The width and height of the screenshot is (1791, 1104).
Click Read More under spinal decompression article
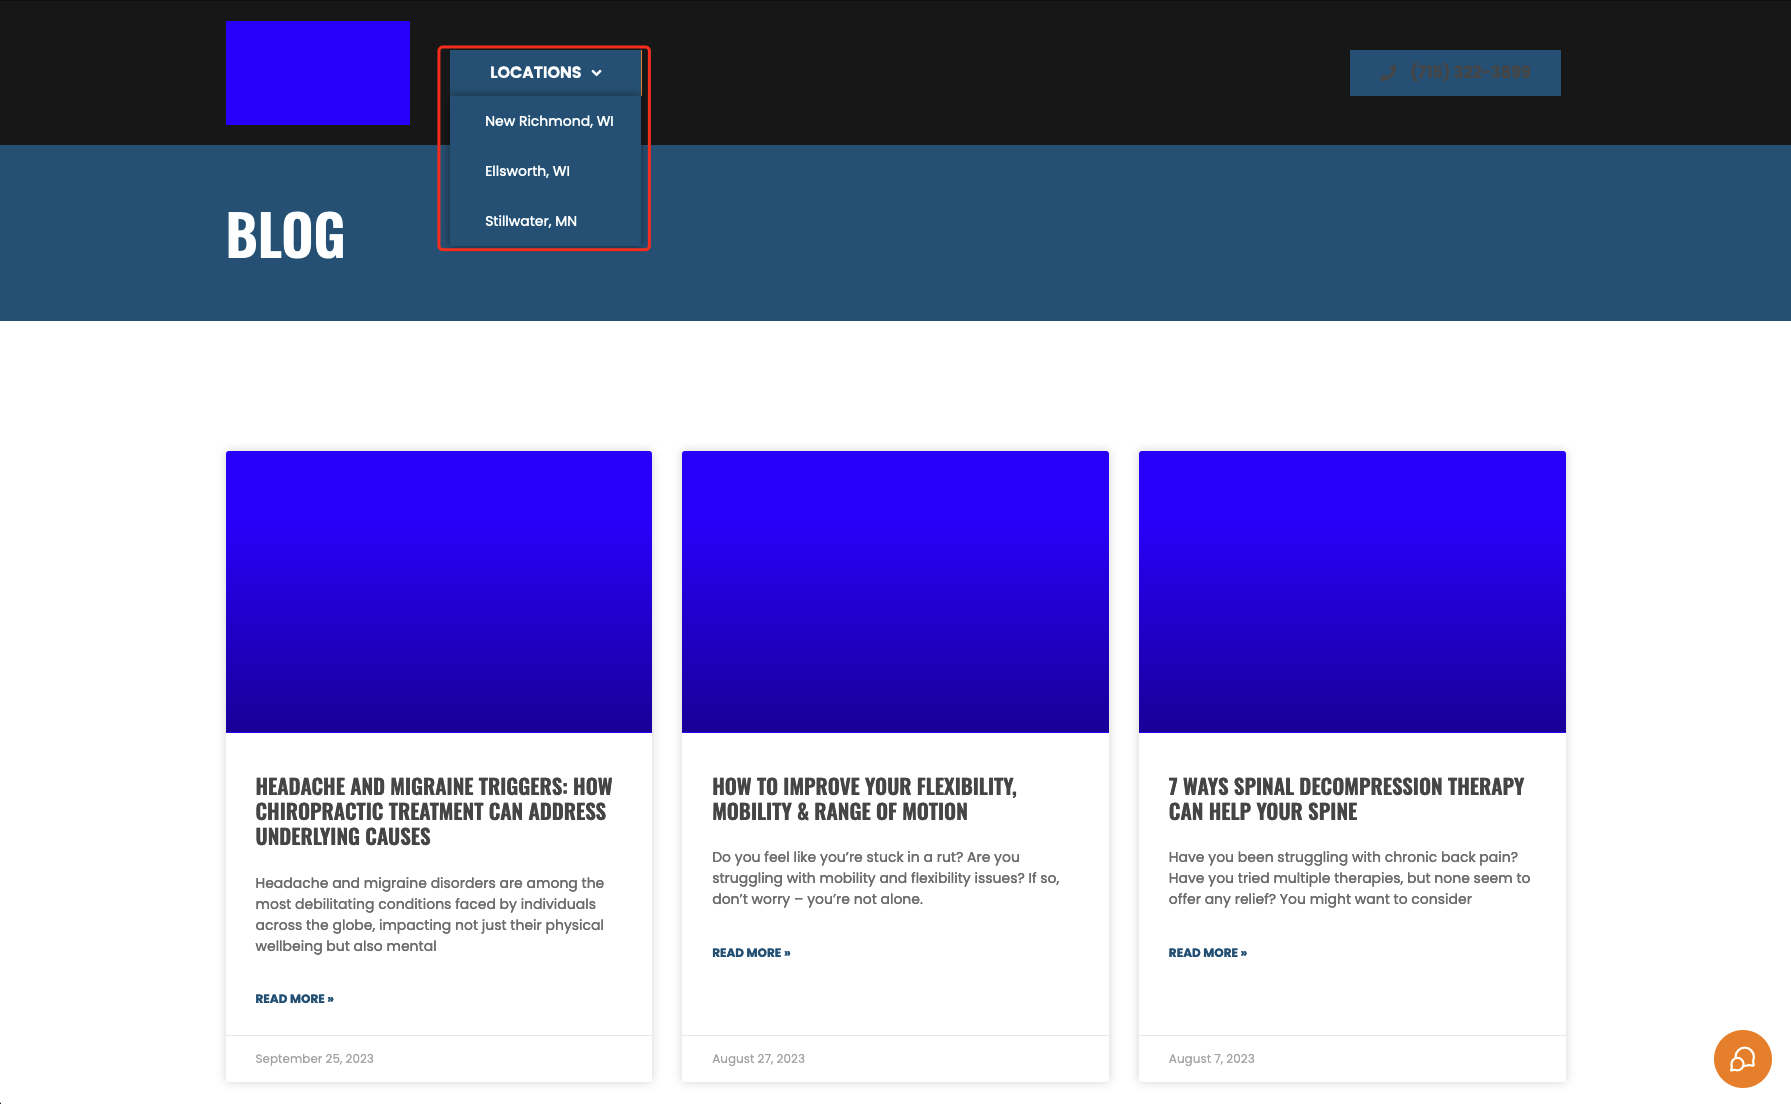point(1207,953)
